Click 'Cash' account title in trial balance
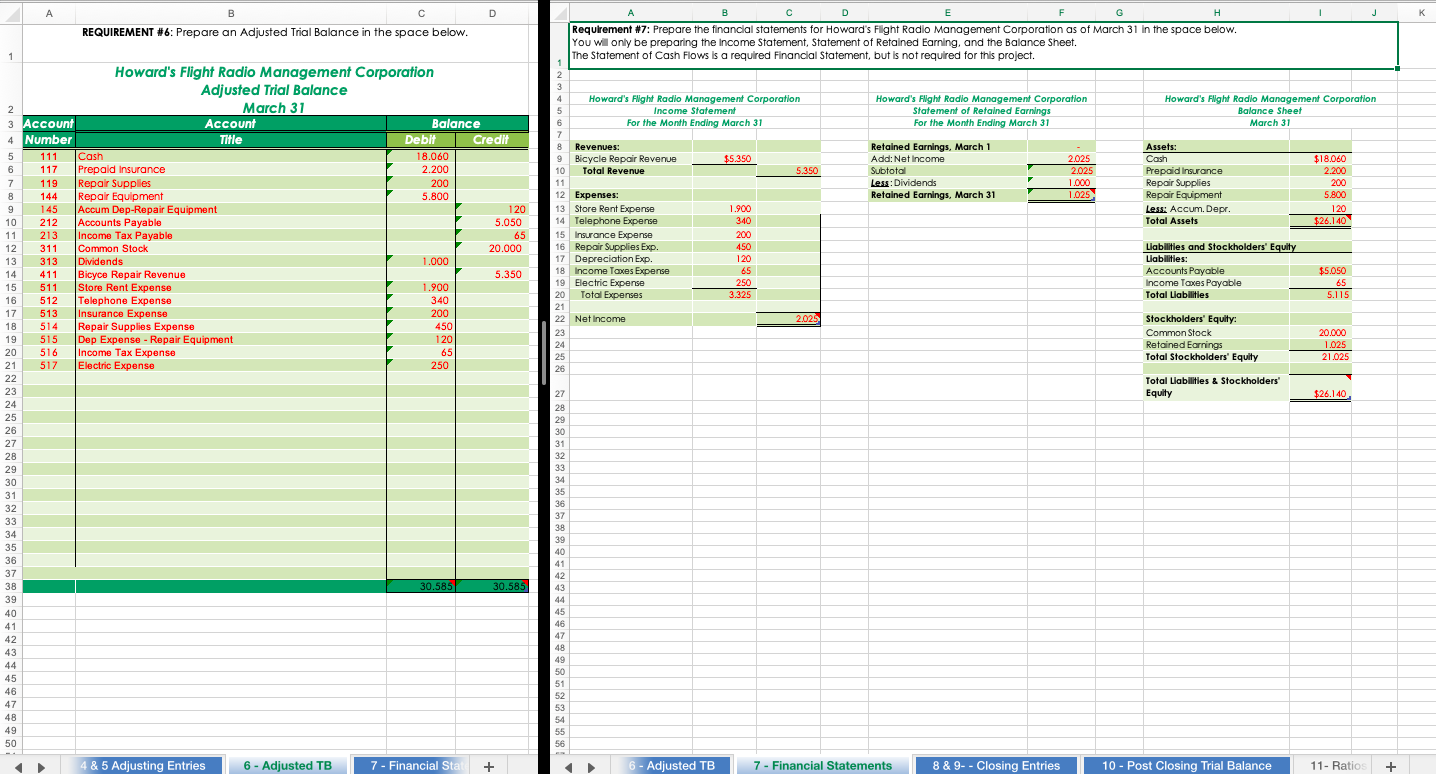The image size is (1436, 774). [x=230, y=157]
